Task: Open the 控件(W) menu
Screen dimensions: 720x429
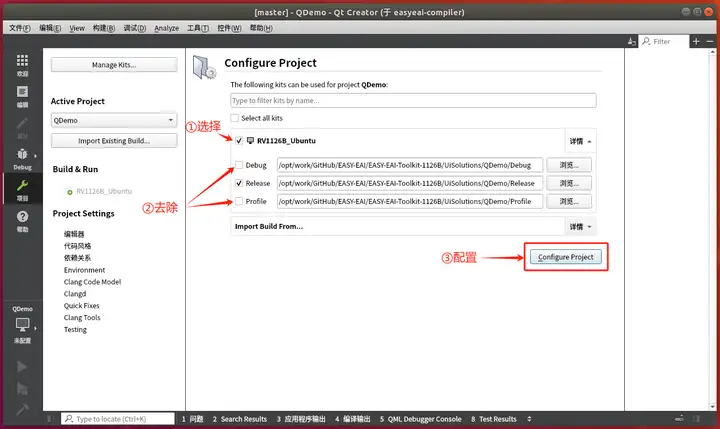Action: click(x=229, y=28)
